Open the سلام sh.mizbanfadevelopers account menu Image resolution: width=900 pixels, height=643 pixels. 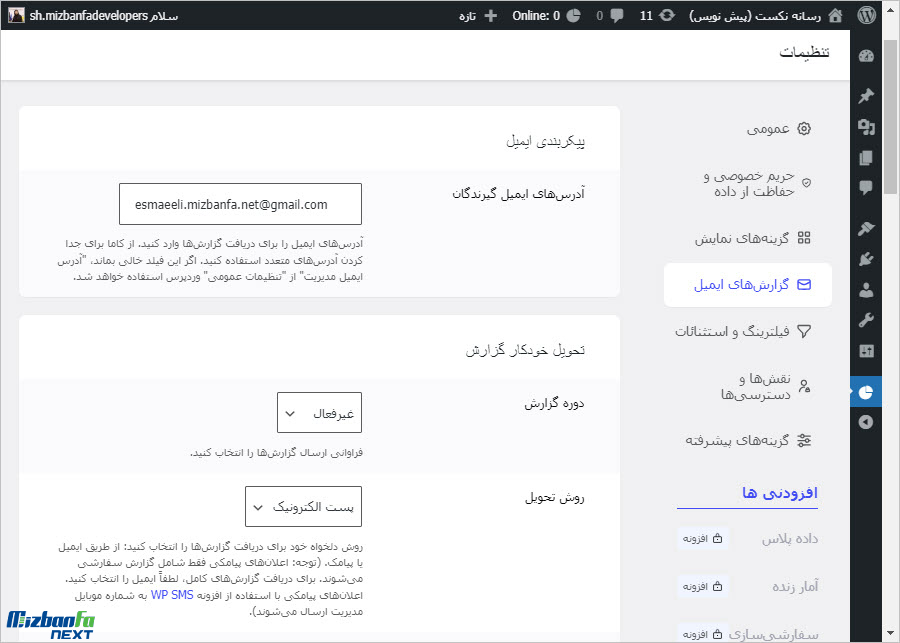94,16
